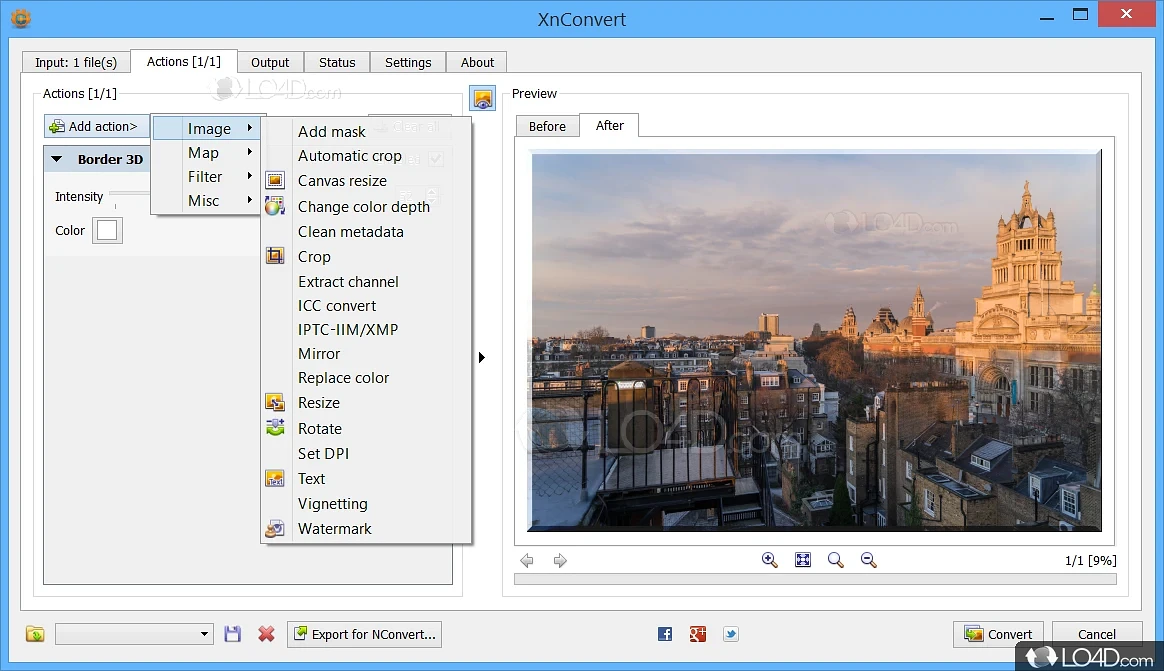Image resolution: width=1164 pixels, height=671 pixels.
Task: Collapse the Border 3D action
Action: [x=56, y=159]
